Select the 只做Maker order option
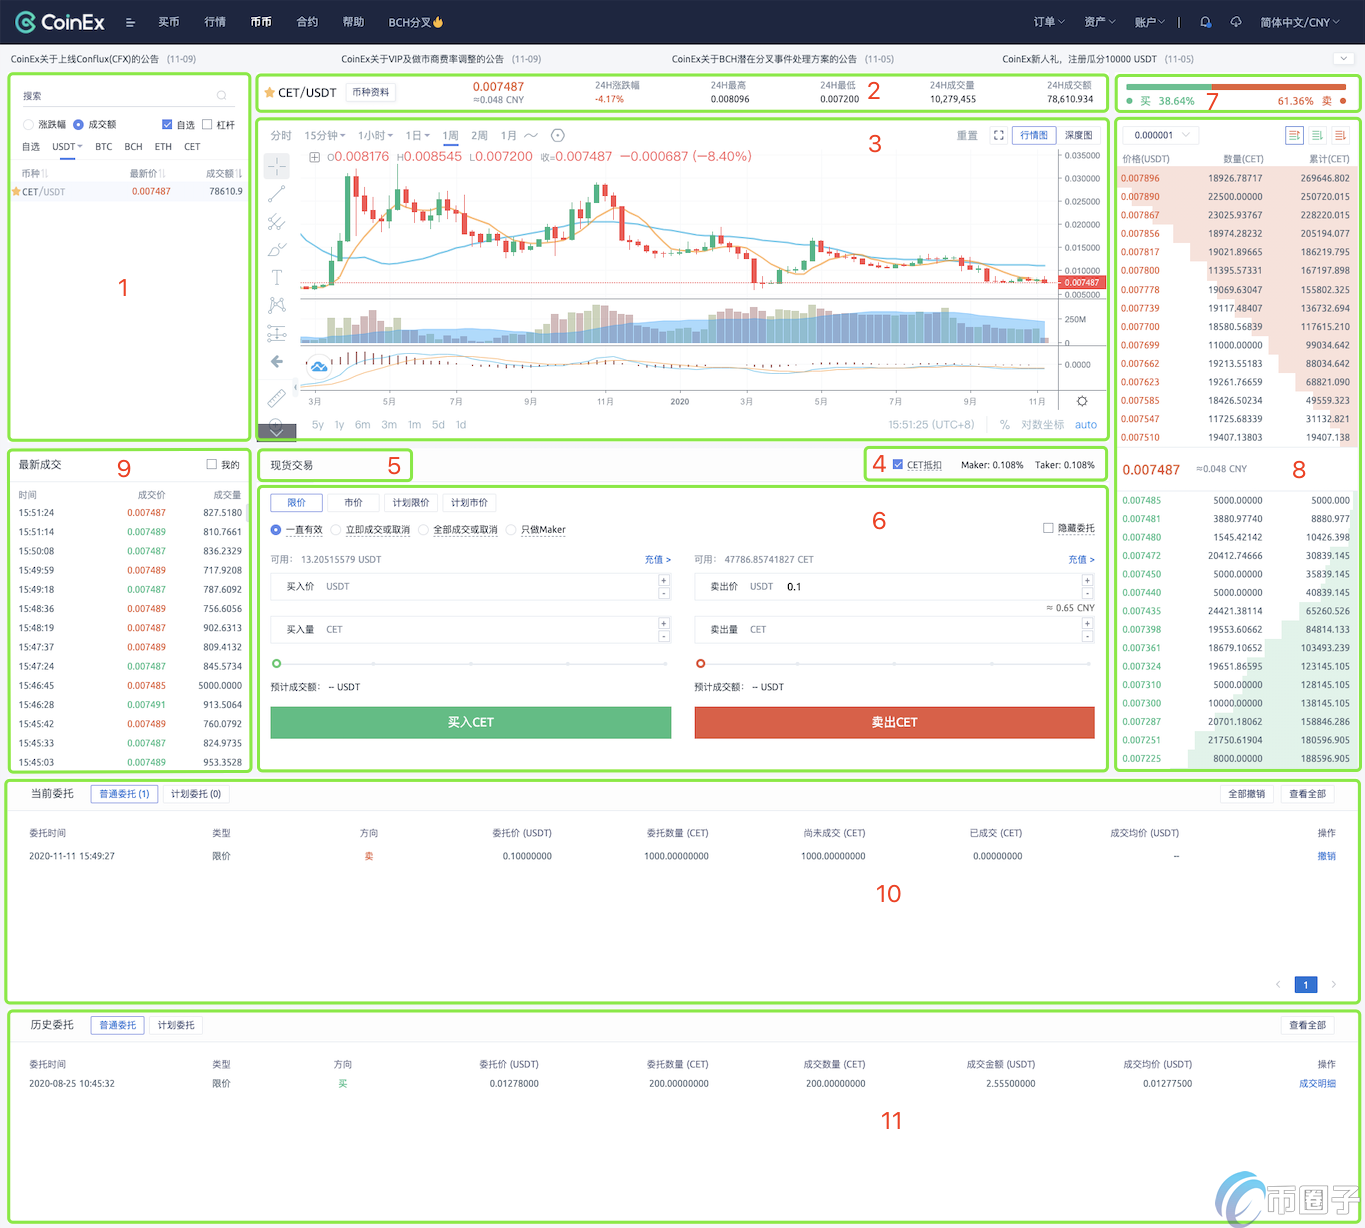 511,530
